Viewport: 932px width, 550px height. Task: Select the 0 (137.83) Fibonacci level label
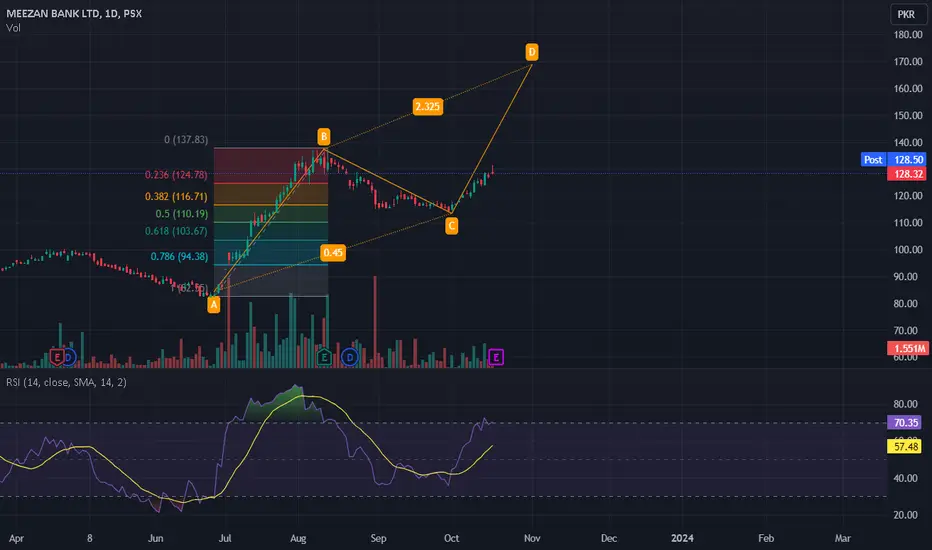click(x=186, y=140)
